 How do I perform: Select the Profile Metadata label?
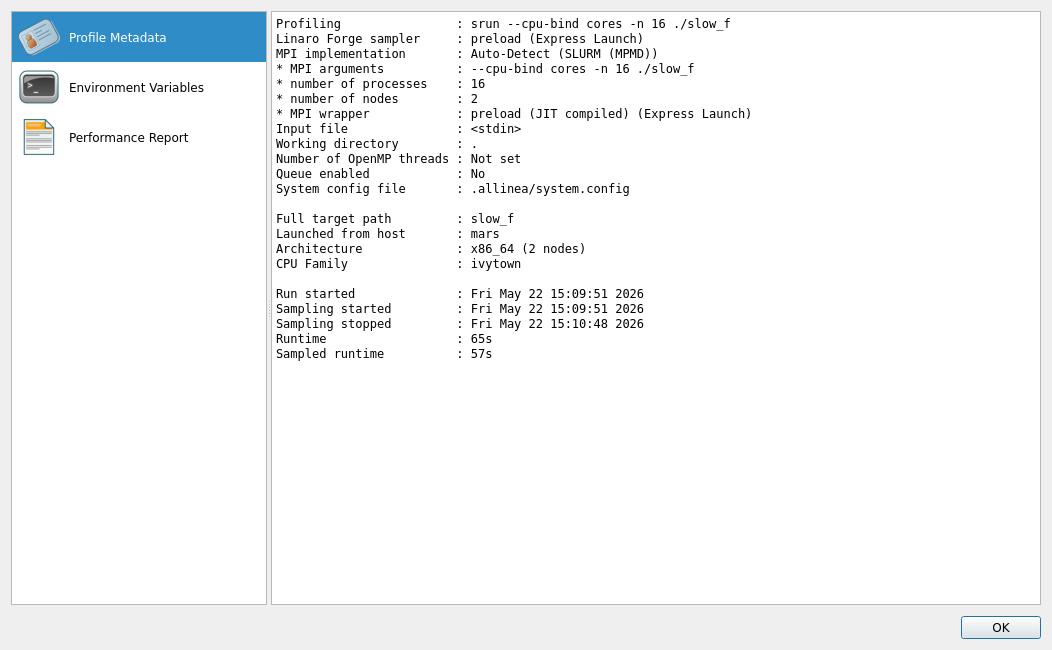pos(117,38)
